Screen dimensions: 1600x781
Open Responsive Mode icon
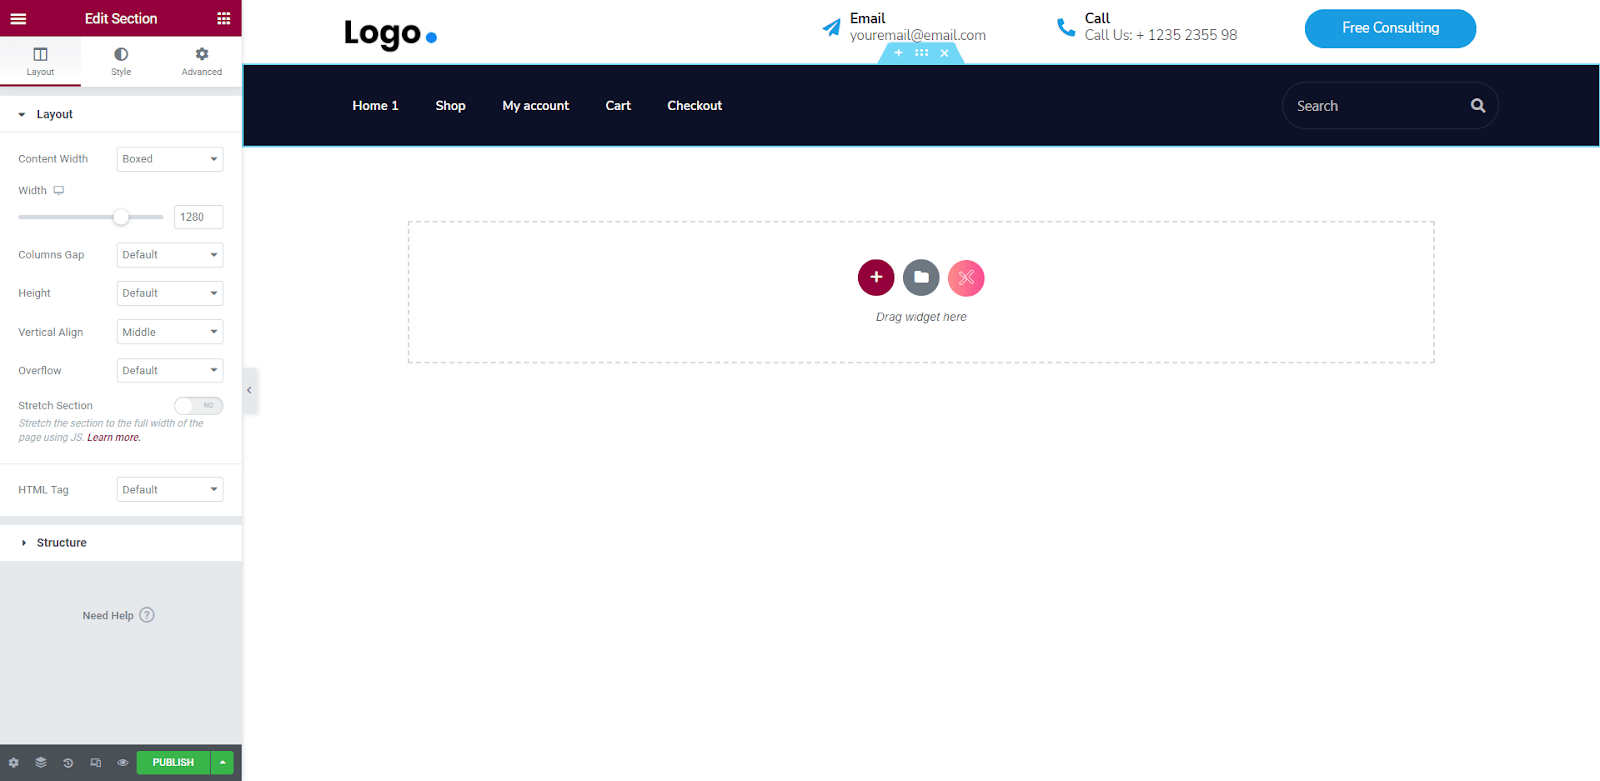(96, 763)
